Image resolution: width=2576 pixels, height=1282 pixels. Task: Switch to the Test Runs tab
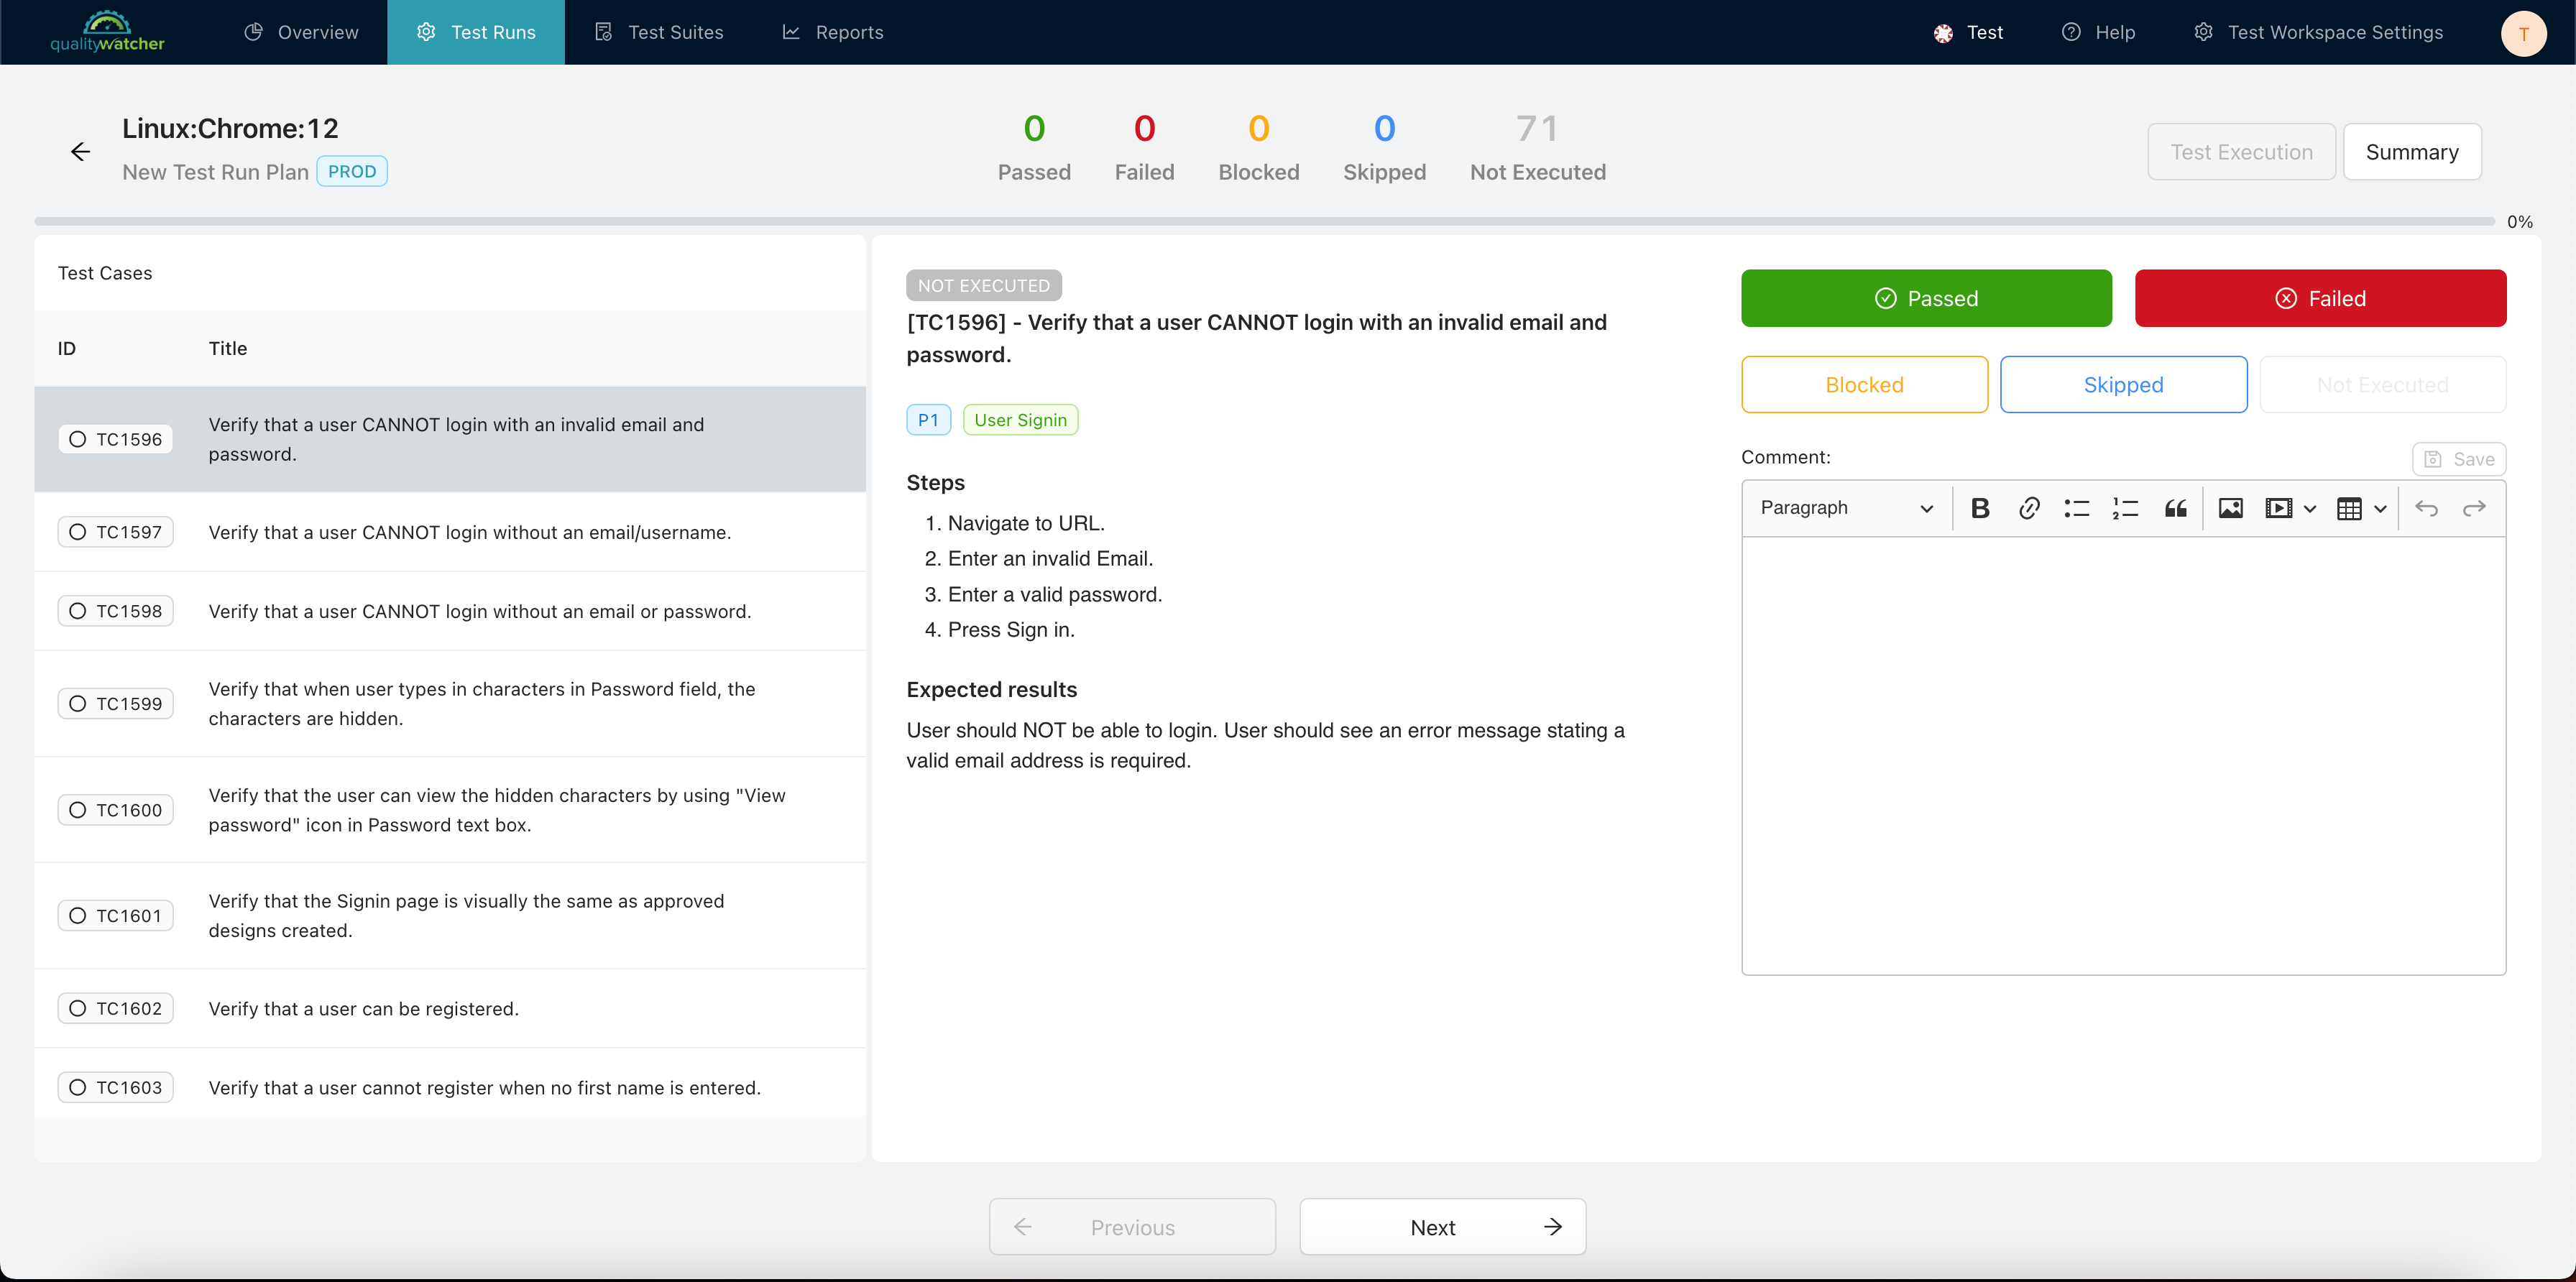pos(476,32)
